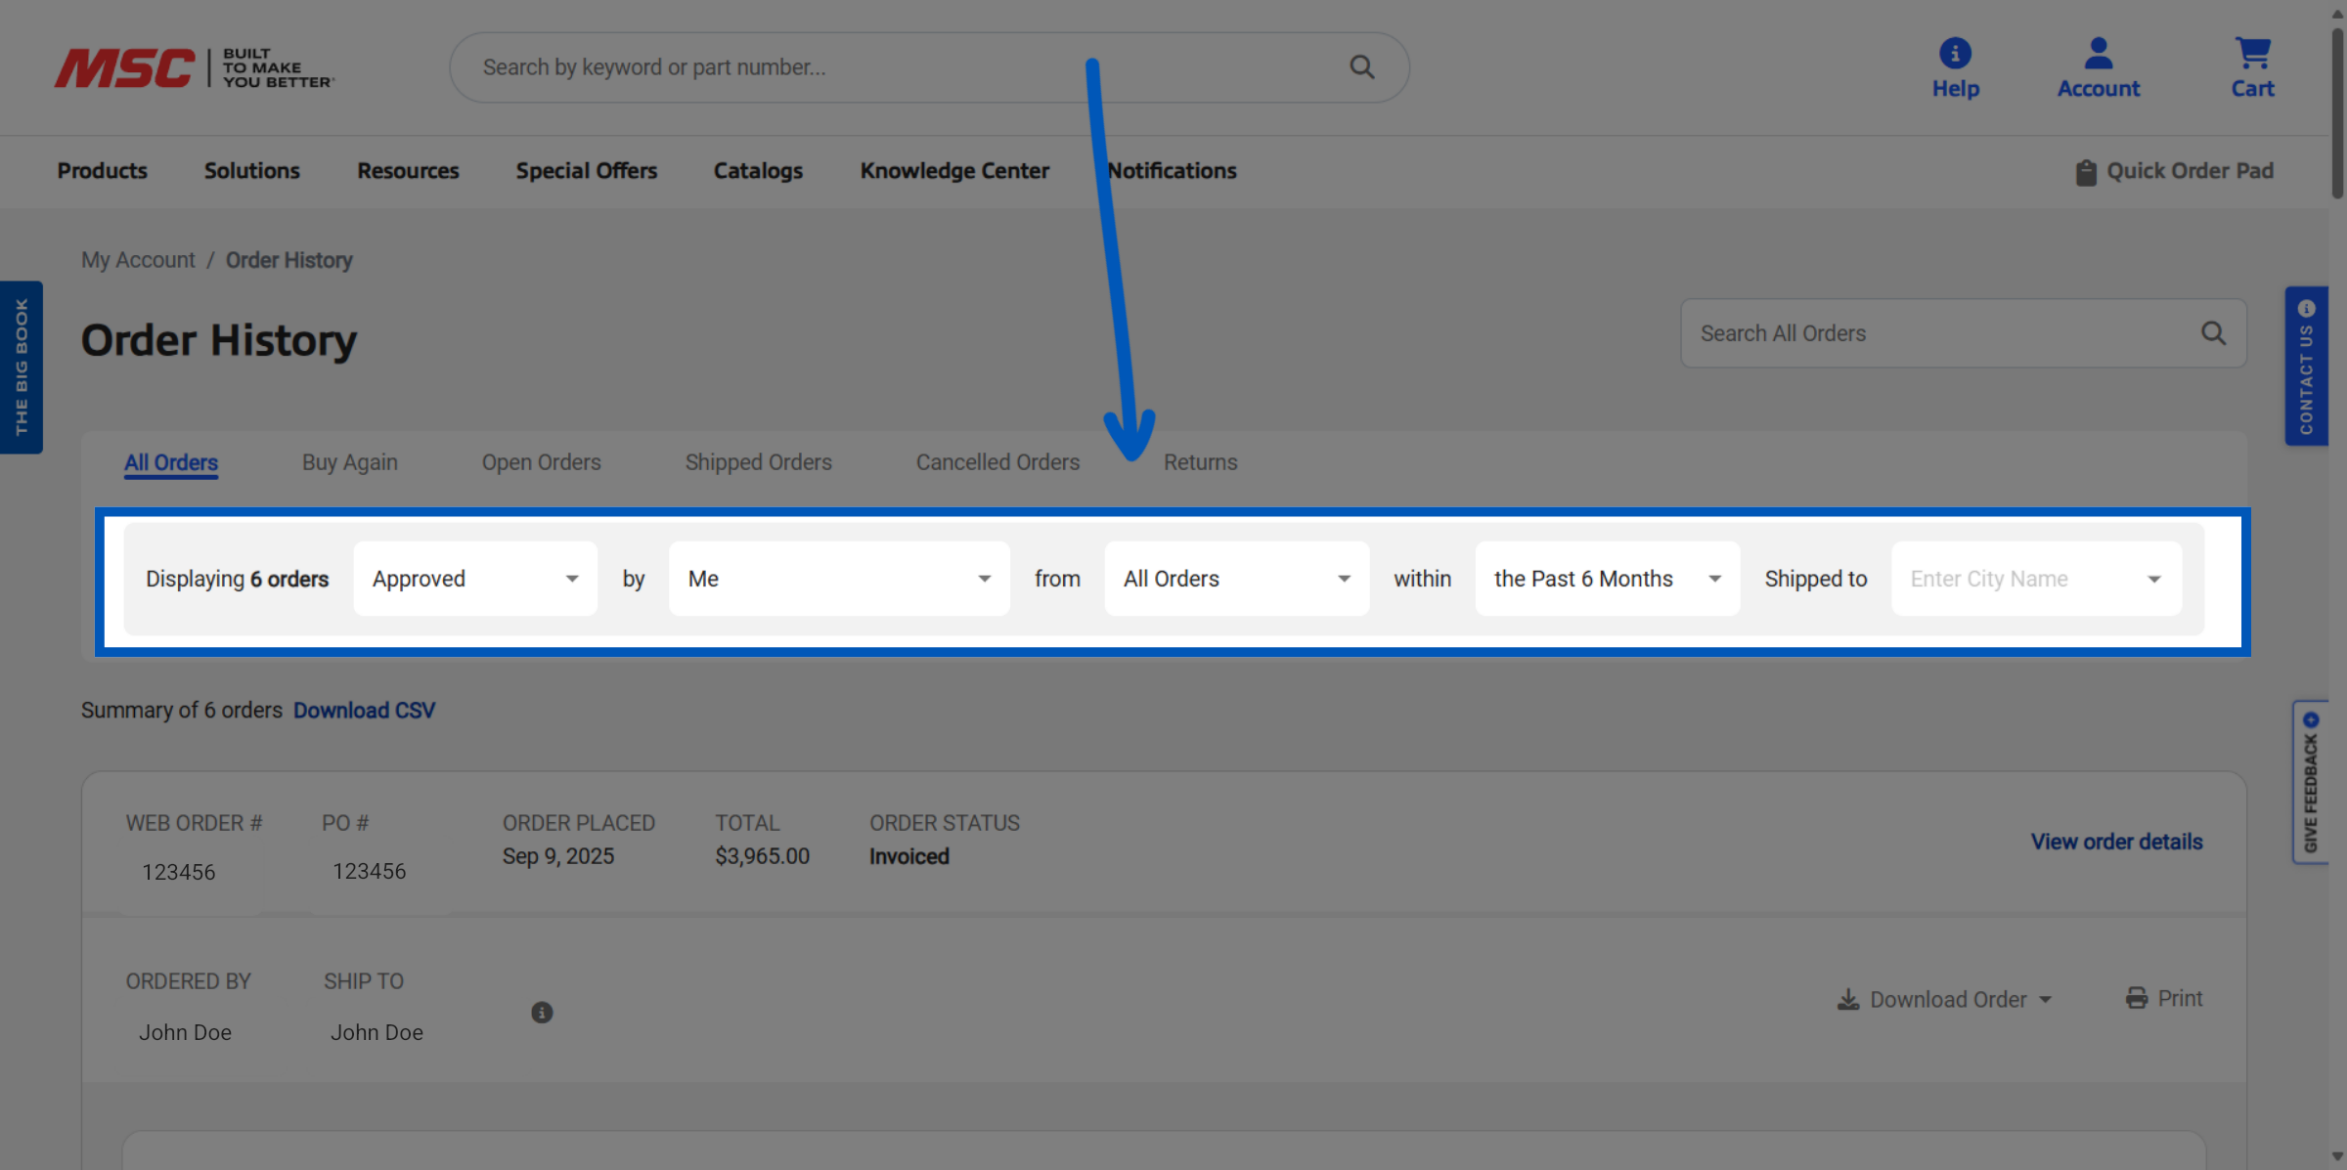Click the Print printer icon
The width and height of the screenshot is (2347, 1170).
[x=2136, y=998]
